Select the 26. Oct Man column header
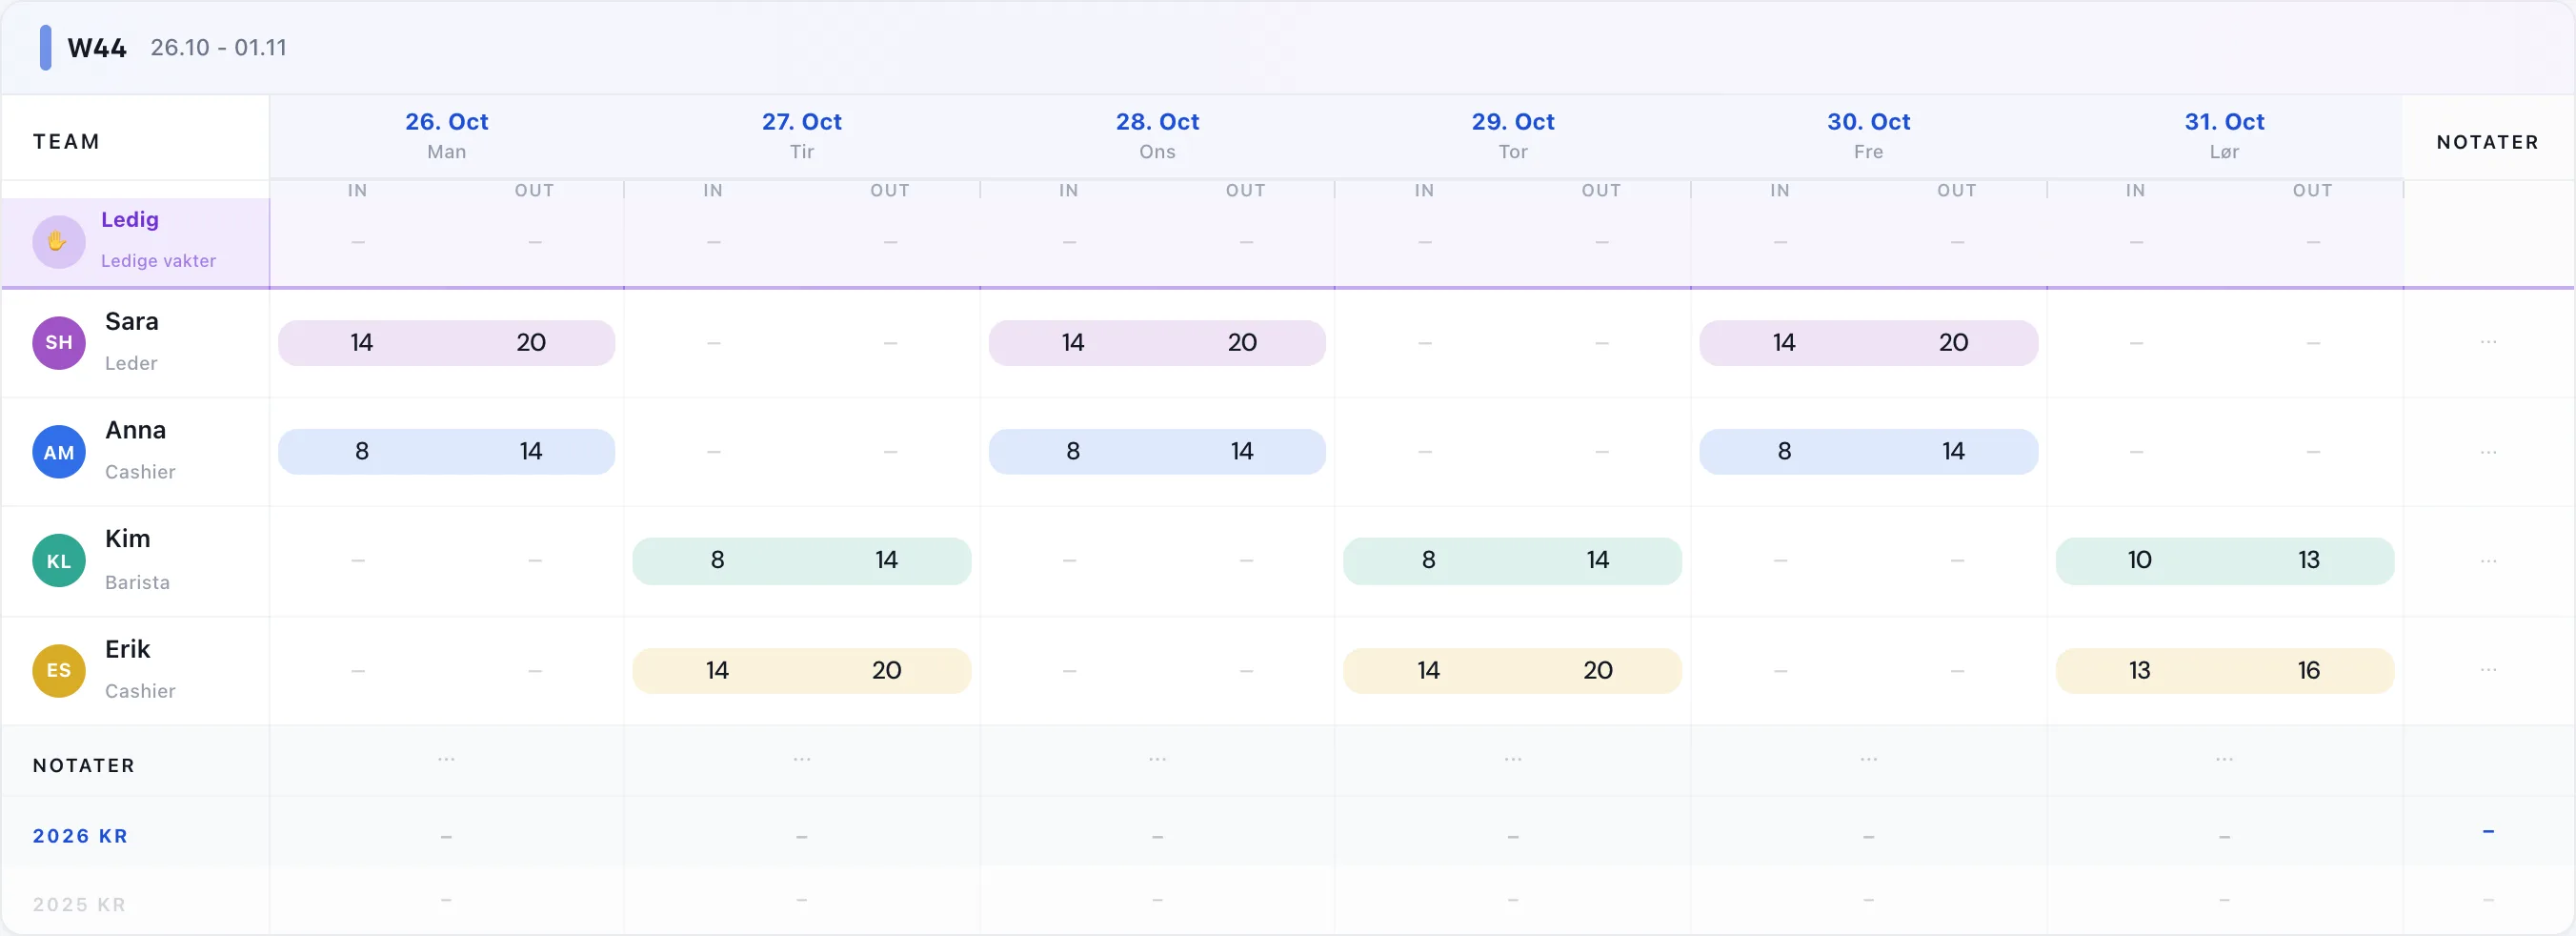 446,135
